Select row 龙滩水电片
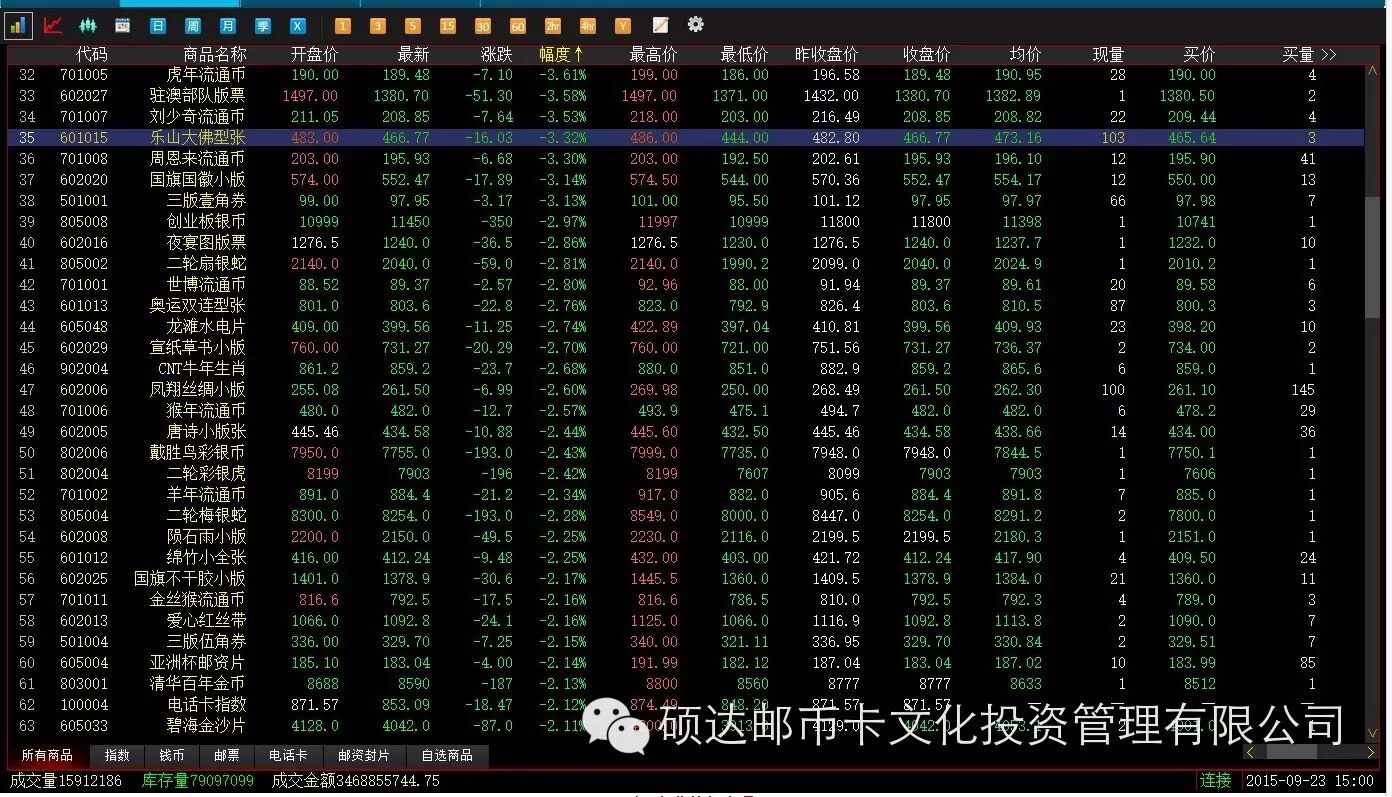Image resolution: width=1392 pixels, height=797 pixels. tap(686, 327)
